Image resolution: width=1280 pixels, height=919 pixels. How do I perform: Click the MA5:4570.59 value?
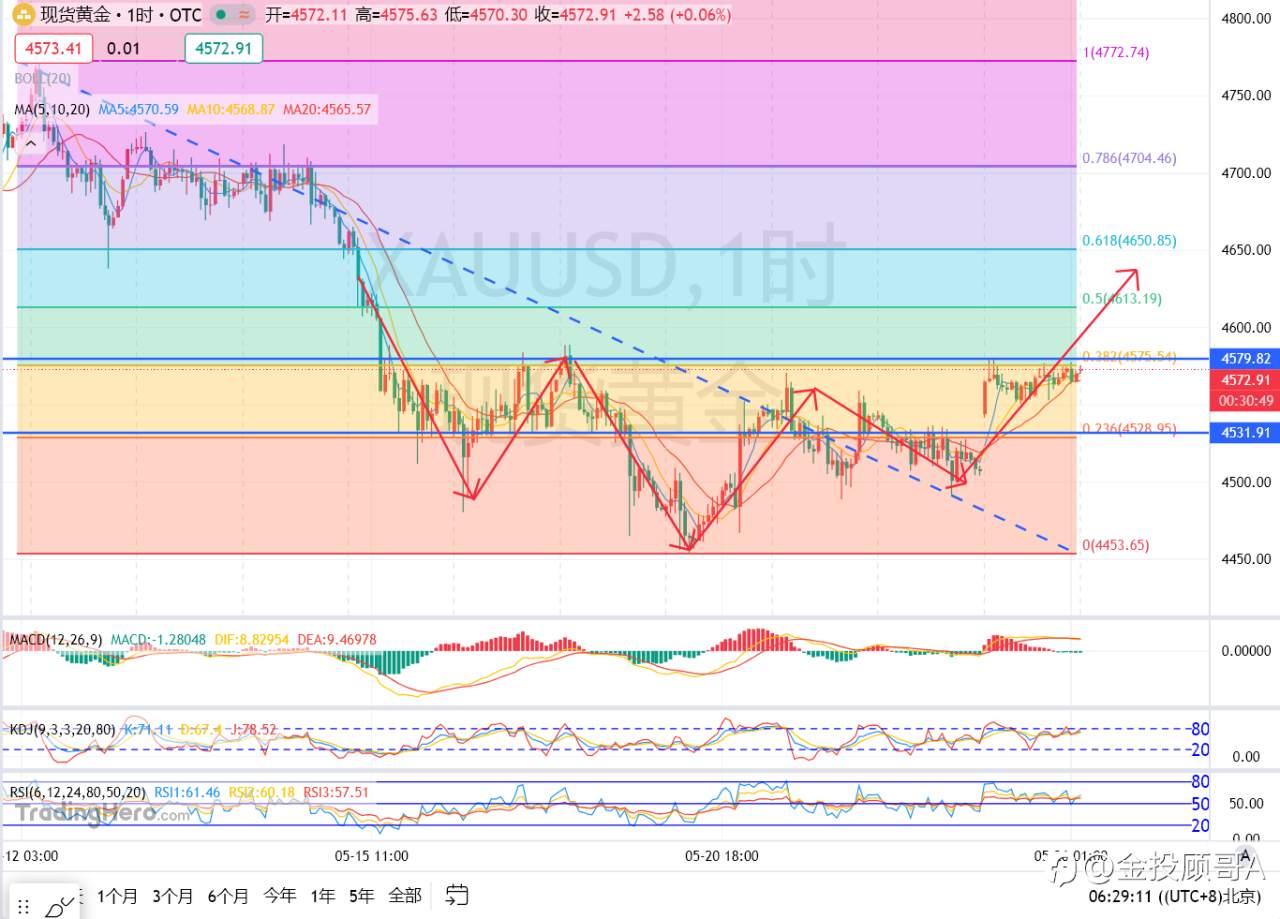[138, 109]
